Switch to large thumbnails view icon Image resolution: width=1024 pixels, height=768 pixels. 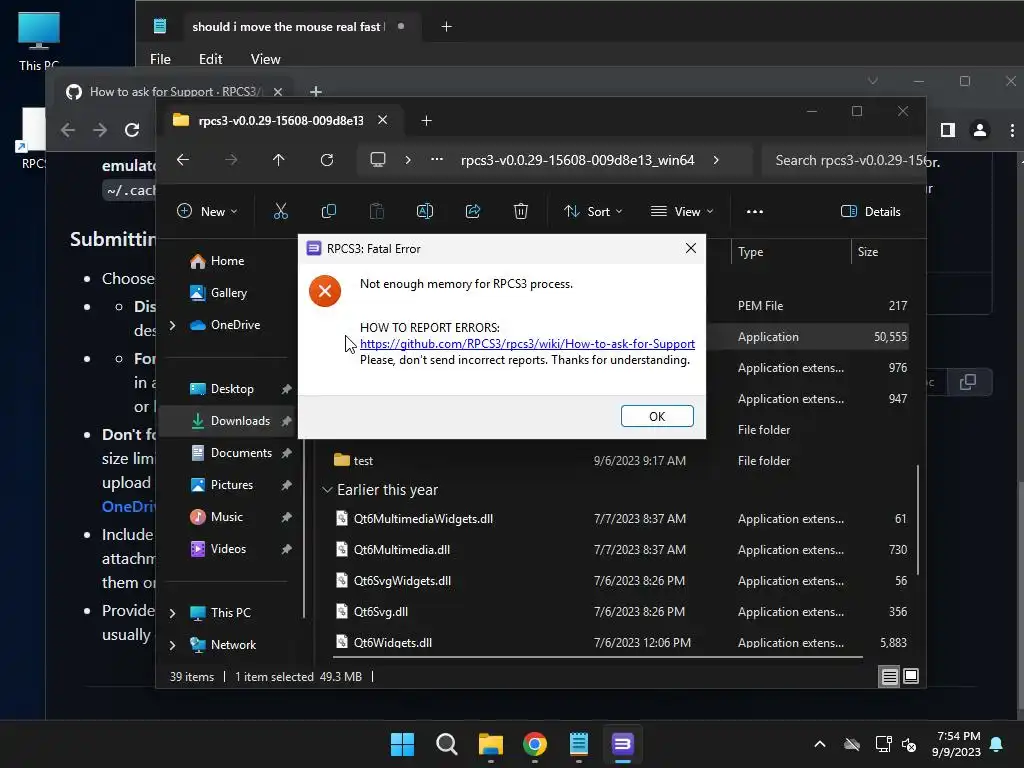911,677
